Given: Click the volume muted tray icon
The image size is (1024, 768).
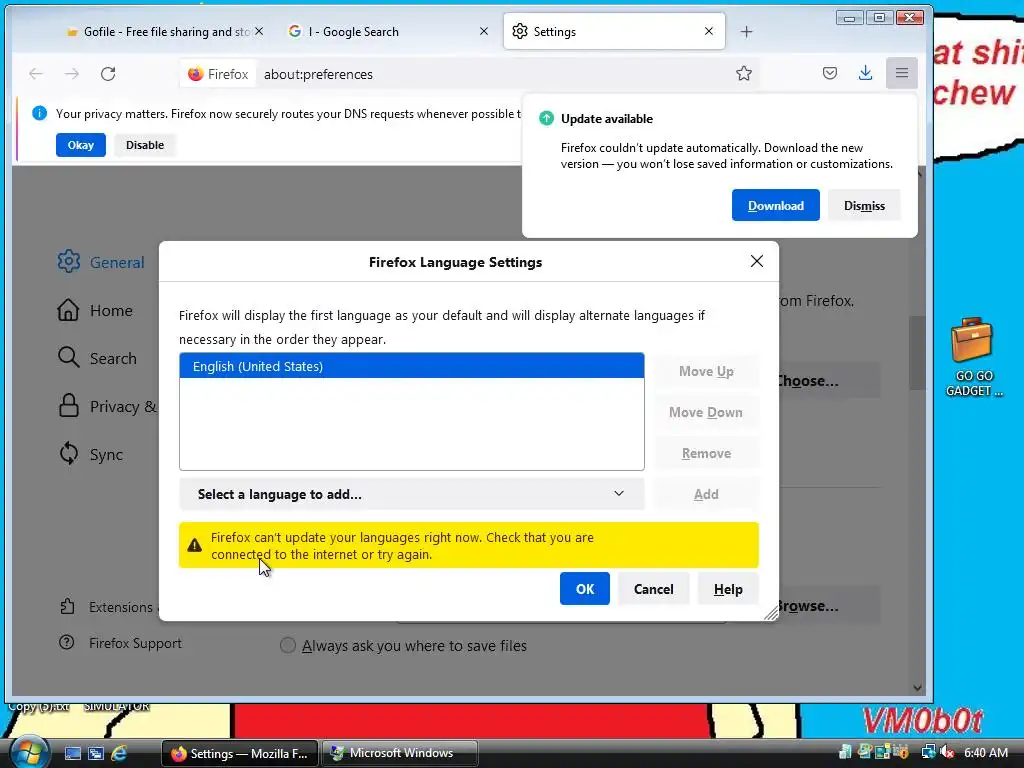Looking at the screenshot, I should click(x=947, y=752).
